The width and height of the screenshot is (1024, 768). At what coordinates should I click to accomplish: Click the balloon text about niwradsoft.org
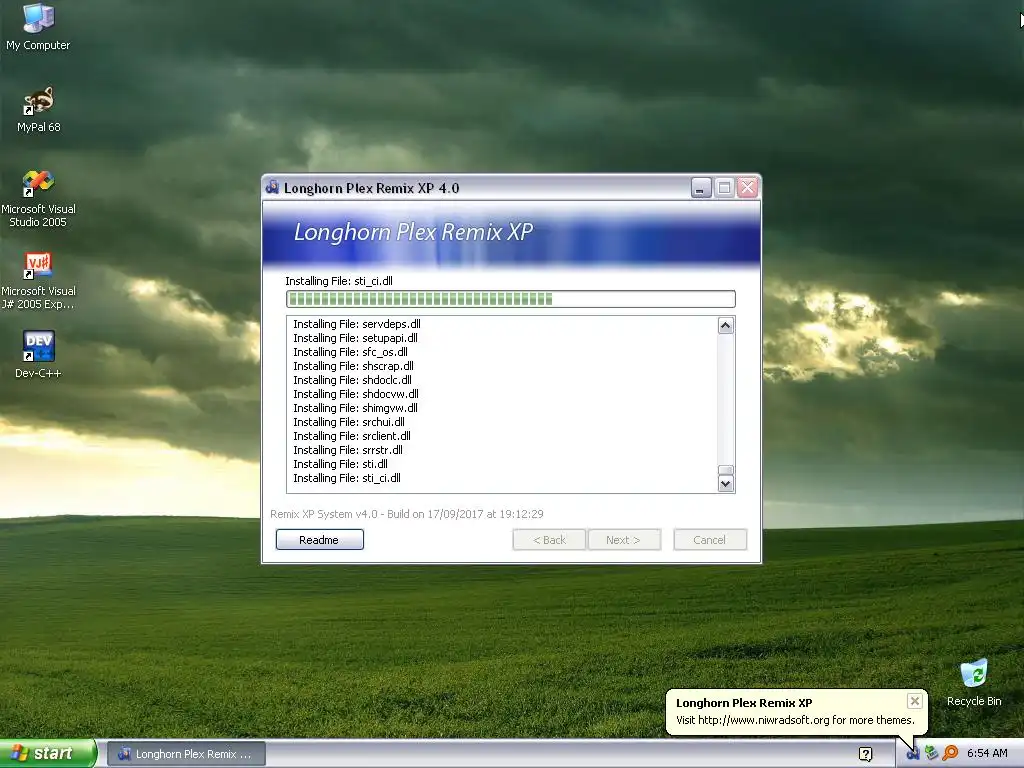(795, 720)
